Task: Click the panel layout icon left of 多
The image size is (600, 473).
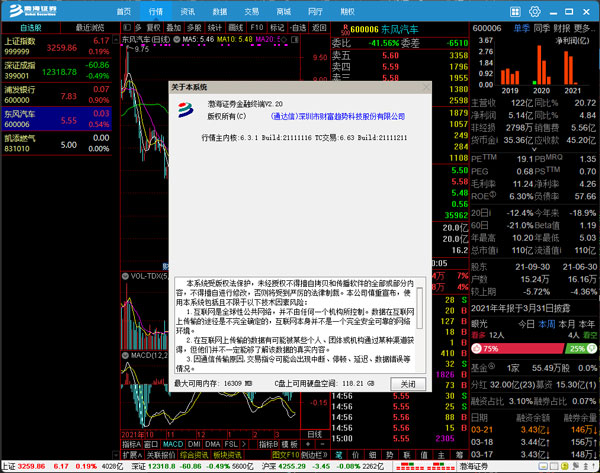Action: pos(127,28)
